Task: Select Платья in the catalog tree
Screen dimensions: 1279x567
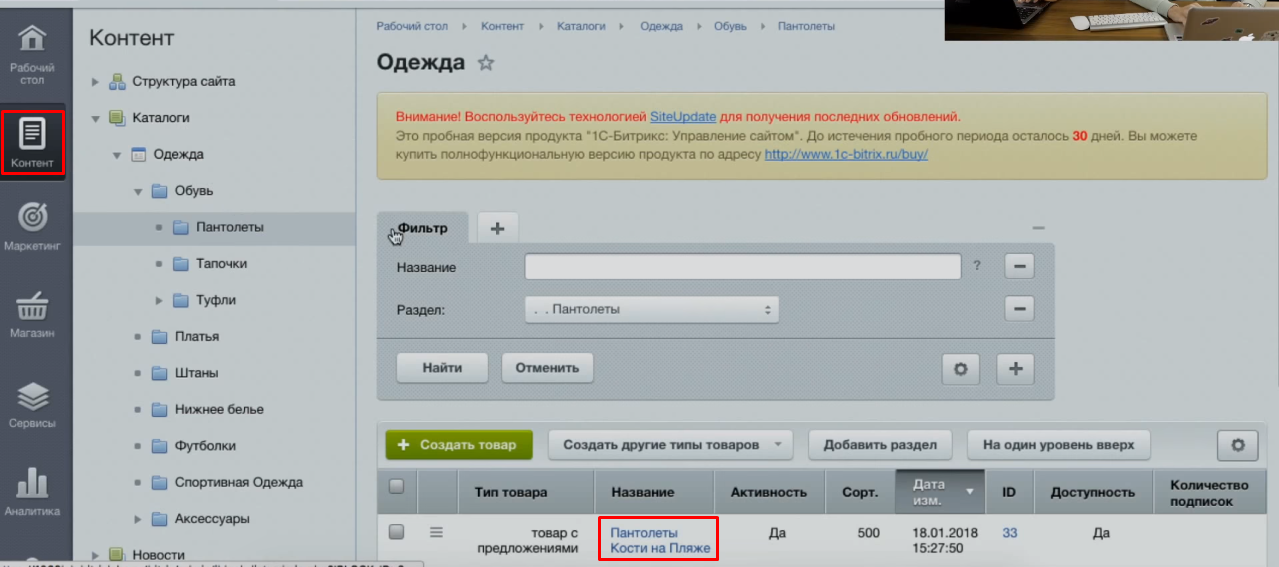Action: pyautogui.click(x=197, y=337)
